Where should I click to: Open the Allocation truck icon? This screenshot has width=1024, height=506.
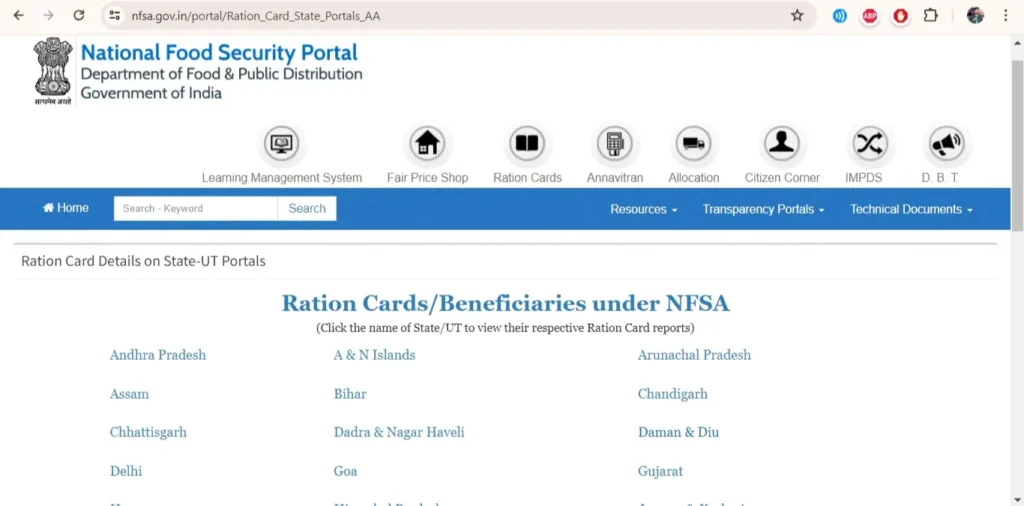(694, 144)
